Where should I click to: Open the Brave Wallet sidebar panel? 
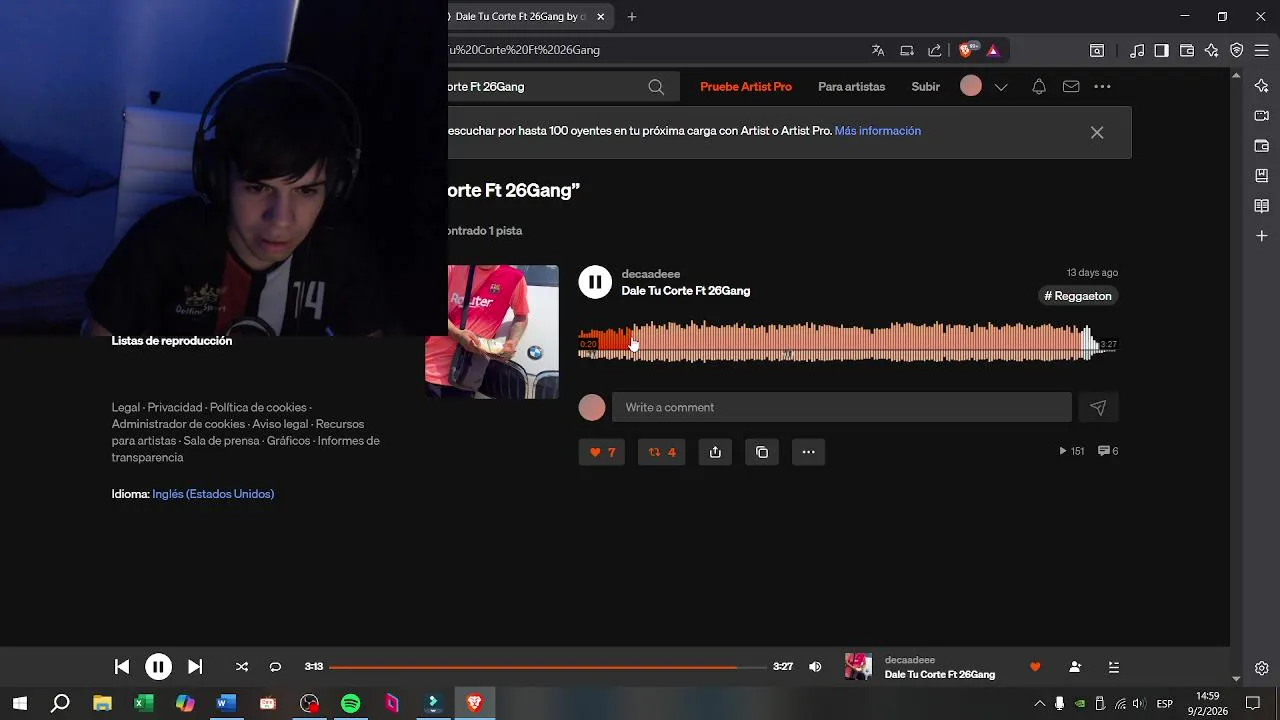[x=1262, y=146]
